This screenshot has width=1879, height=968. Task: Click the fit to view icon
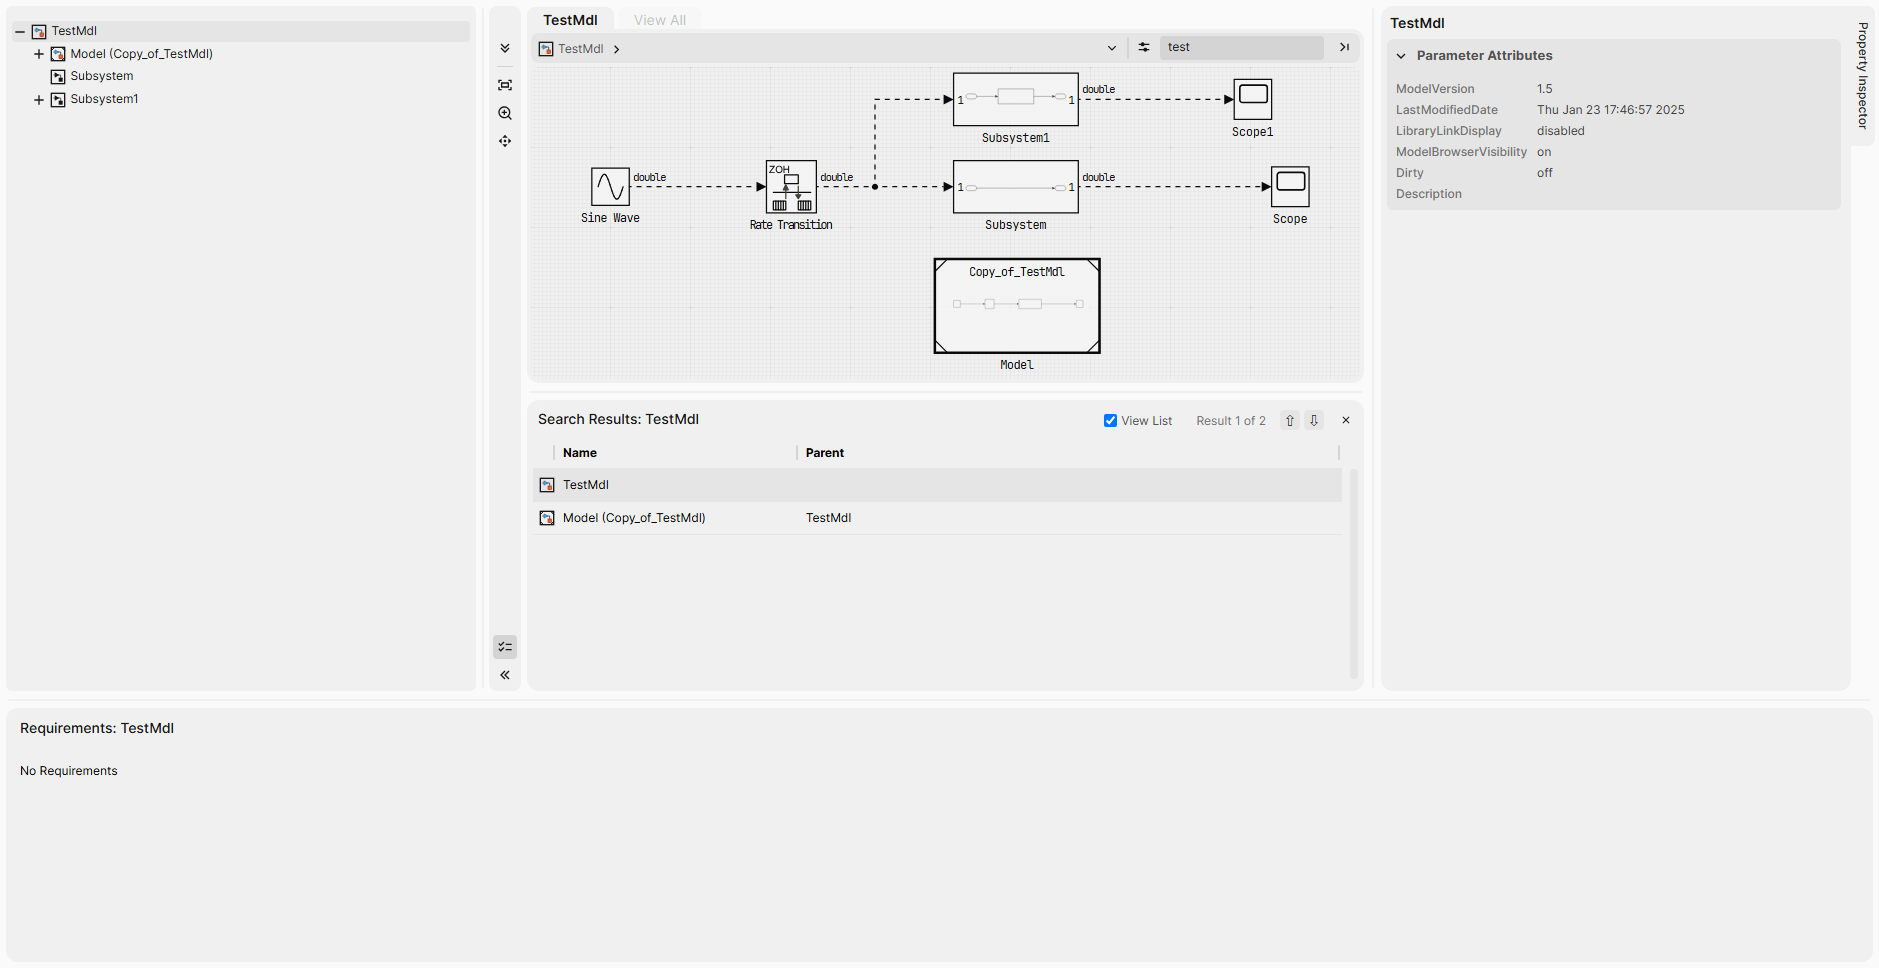pyautogui.click(x=505, y=85)
